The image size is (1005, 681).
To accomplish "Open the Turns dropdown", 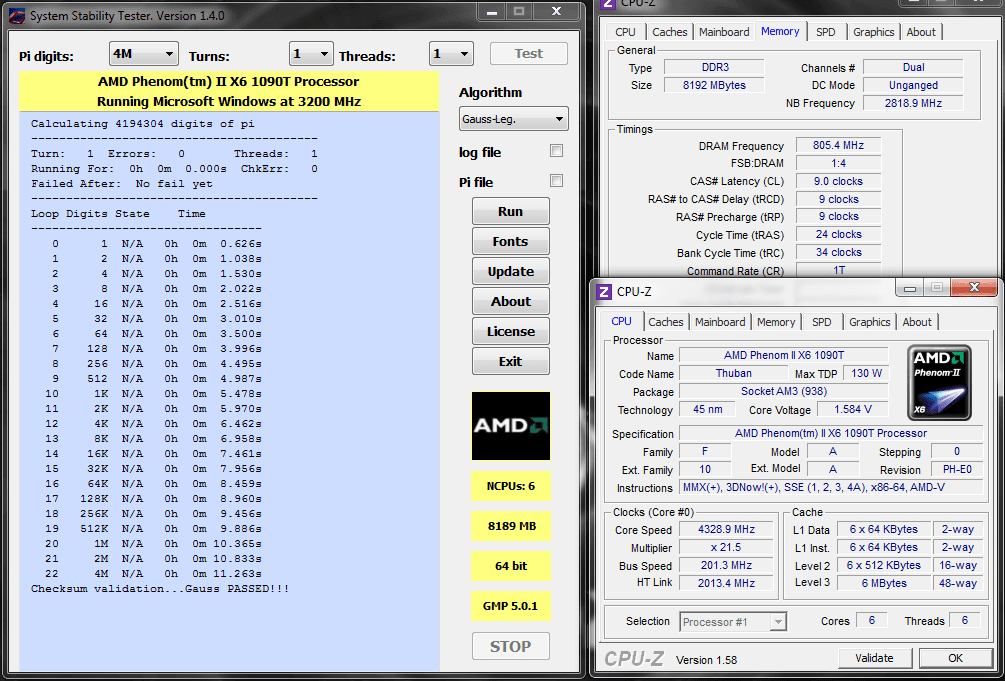I will (x=311, y=55).
